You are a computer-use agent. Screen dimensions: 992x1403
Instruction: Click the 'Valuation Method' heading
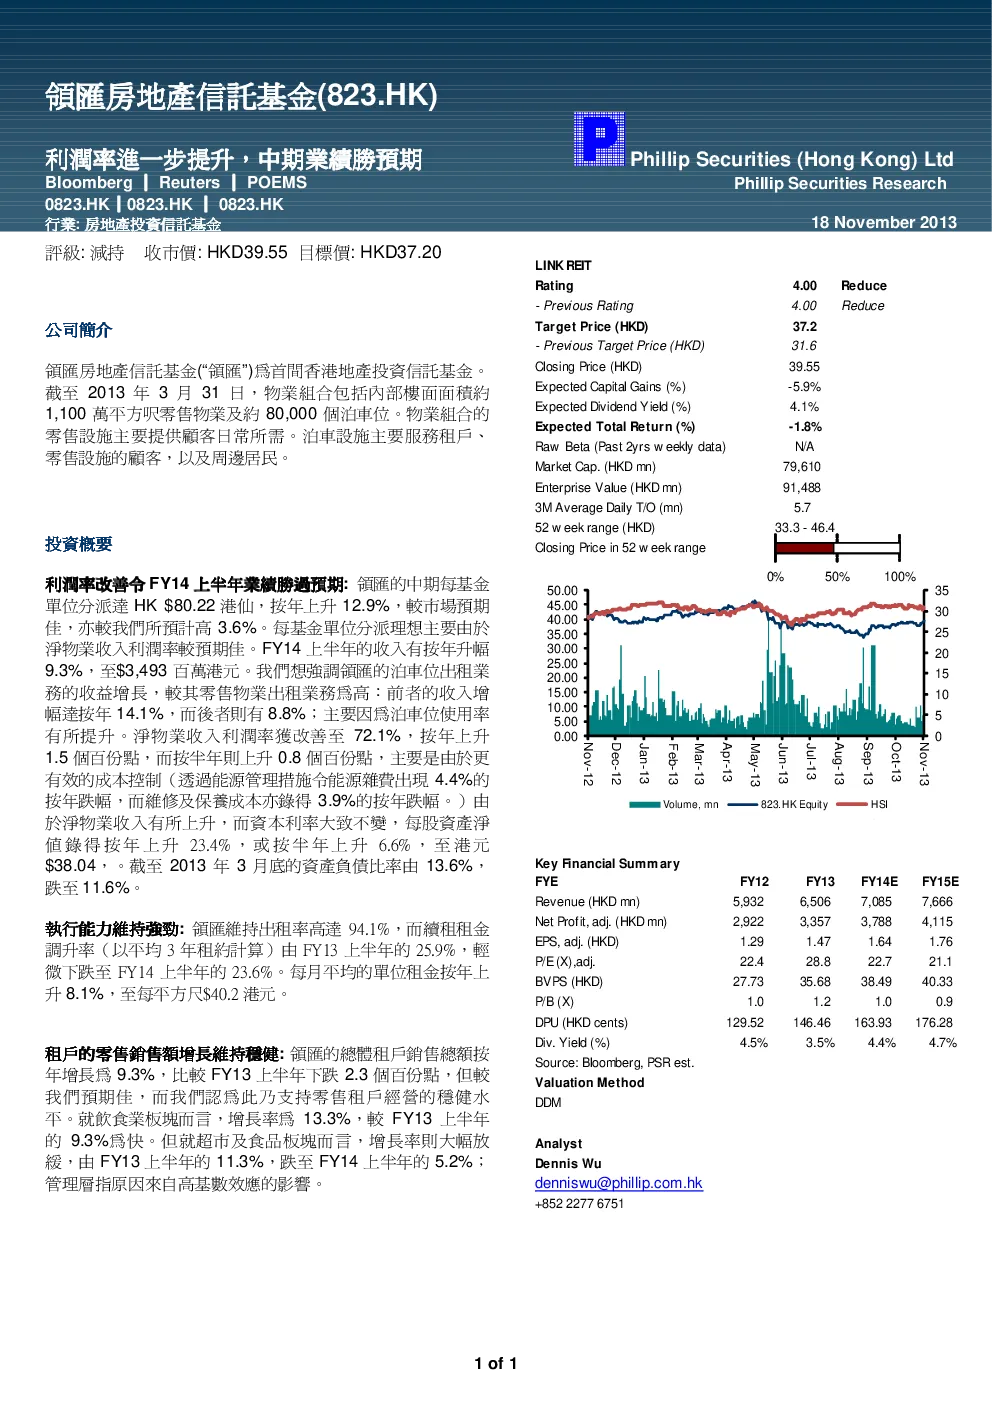tap(590, 1083)
